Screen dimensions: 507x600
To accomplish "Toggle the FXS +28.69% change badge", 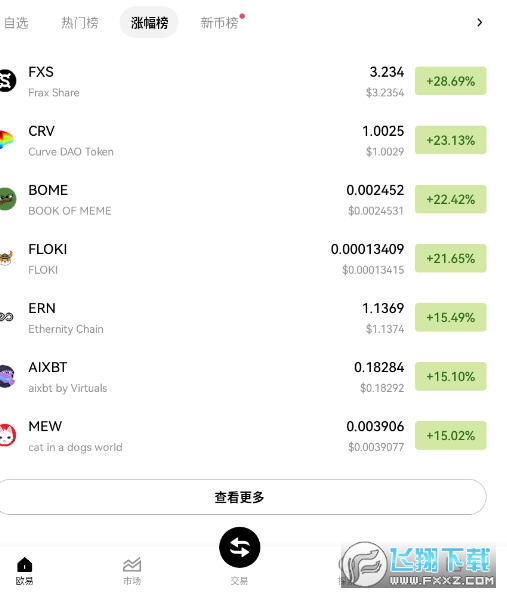I will 451,81.
